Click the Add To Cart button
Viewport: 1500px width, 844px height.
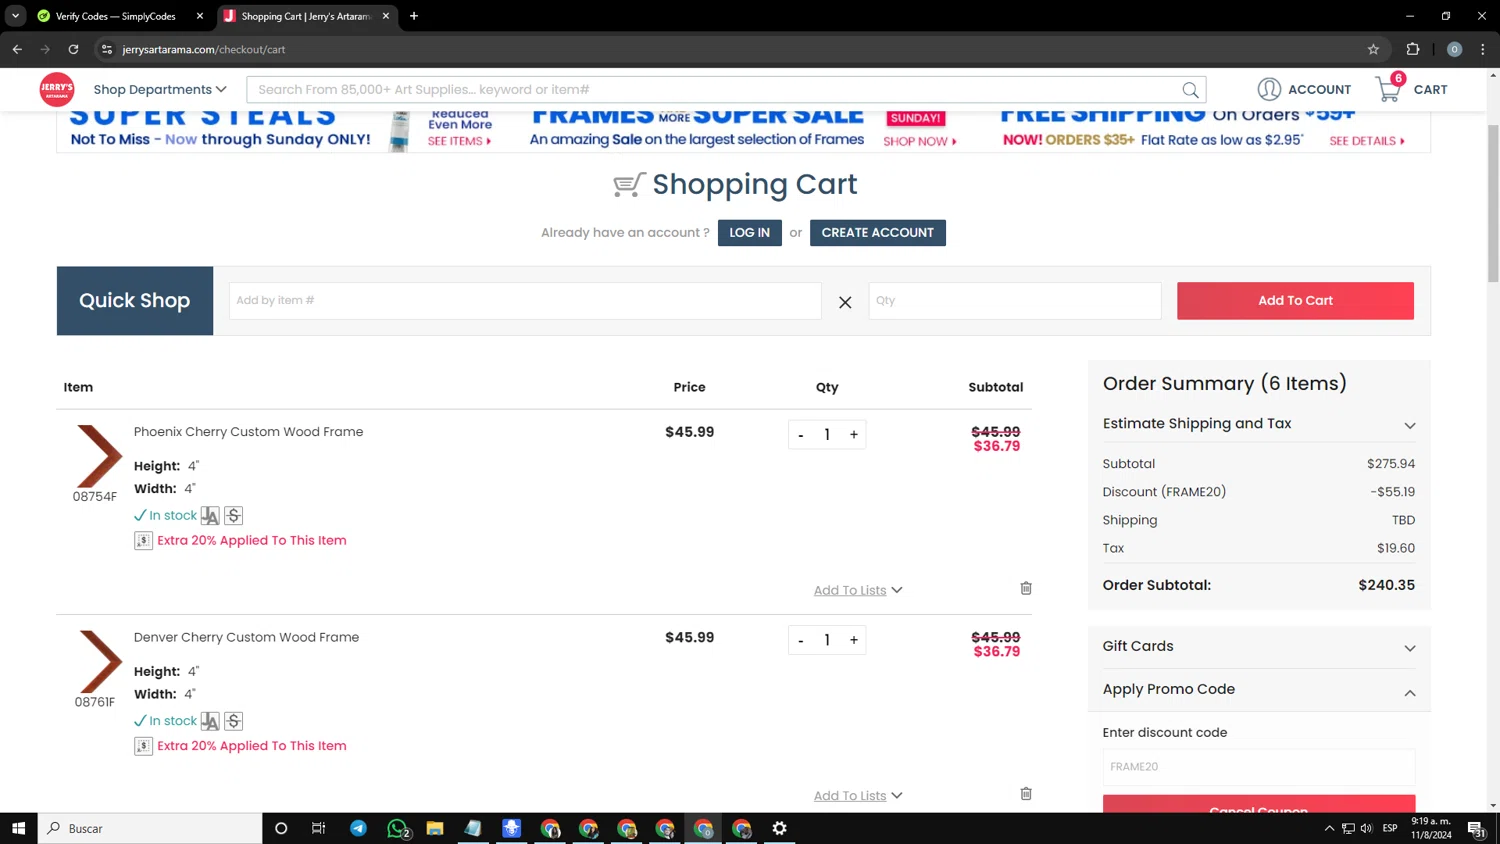point(1295,301)
